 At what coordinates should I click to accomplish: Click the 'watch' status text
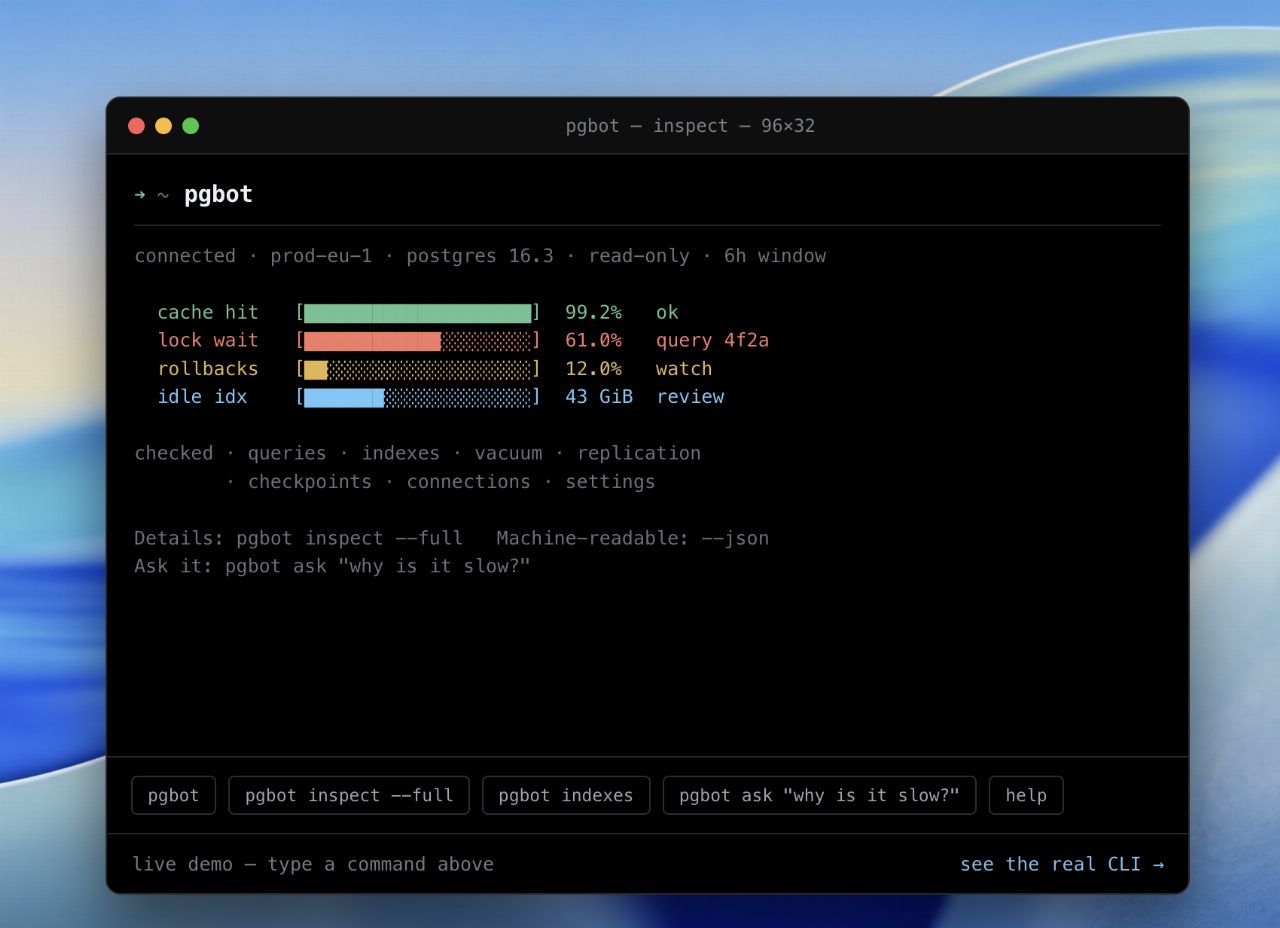pyautogui.click(x=684, y=368)
